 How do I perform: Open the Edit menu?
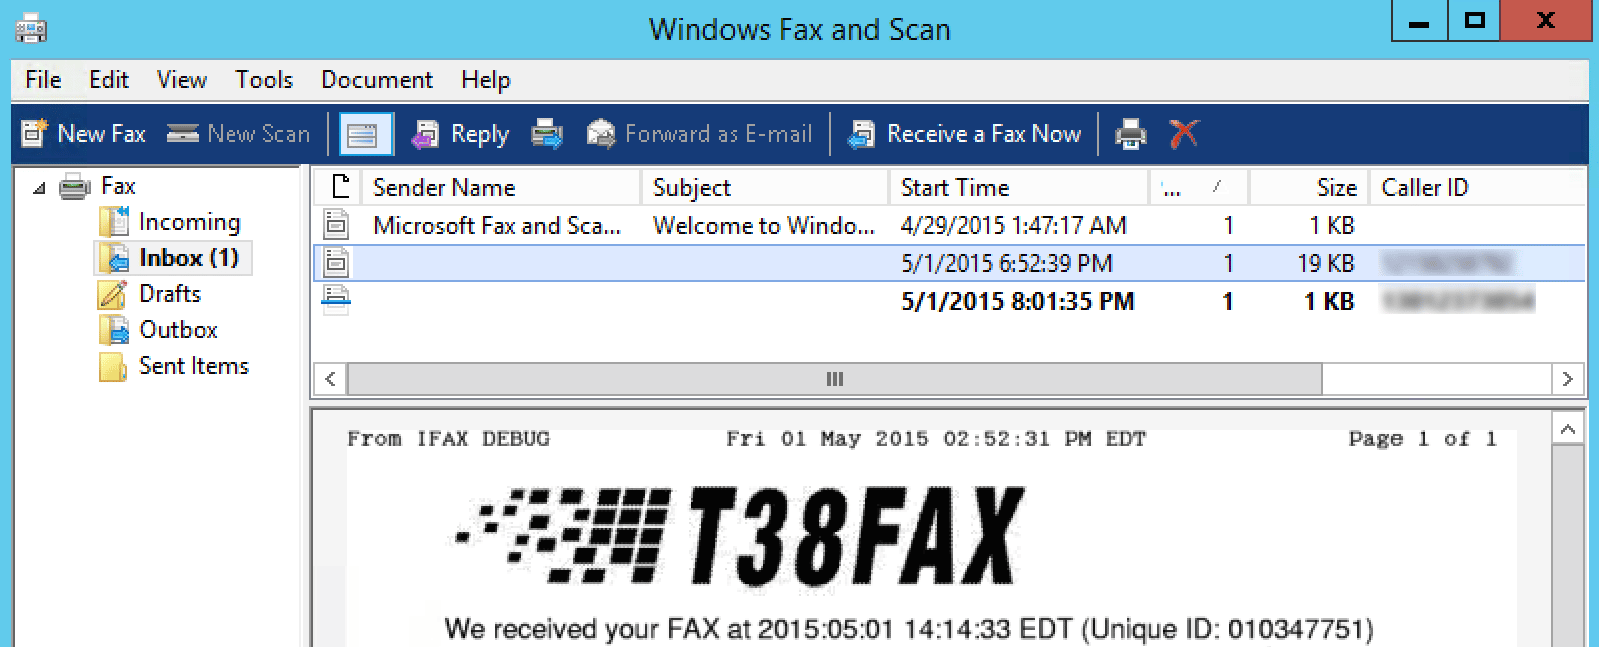108,80
